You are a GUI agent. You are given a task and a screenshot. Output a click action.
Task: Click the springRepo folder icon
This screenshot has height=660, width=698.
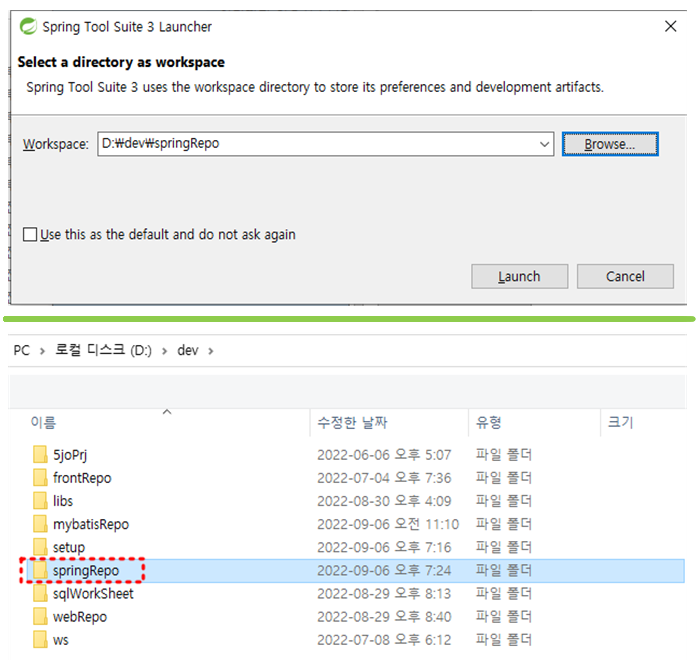40,570
